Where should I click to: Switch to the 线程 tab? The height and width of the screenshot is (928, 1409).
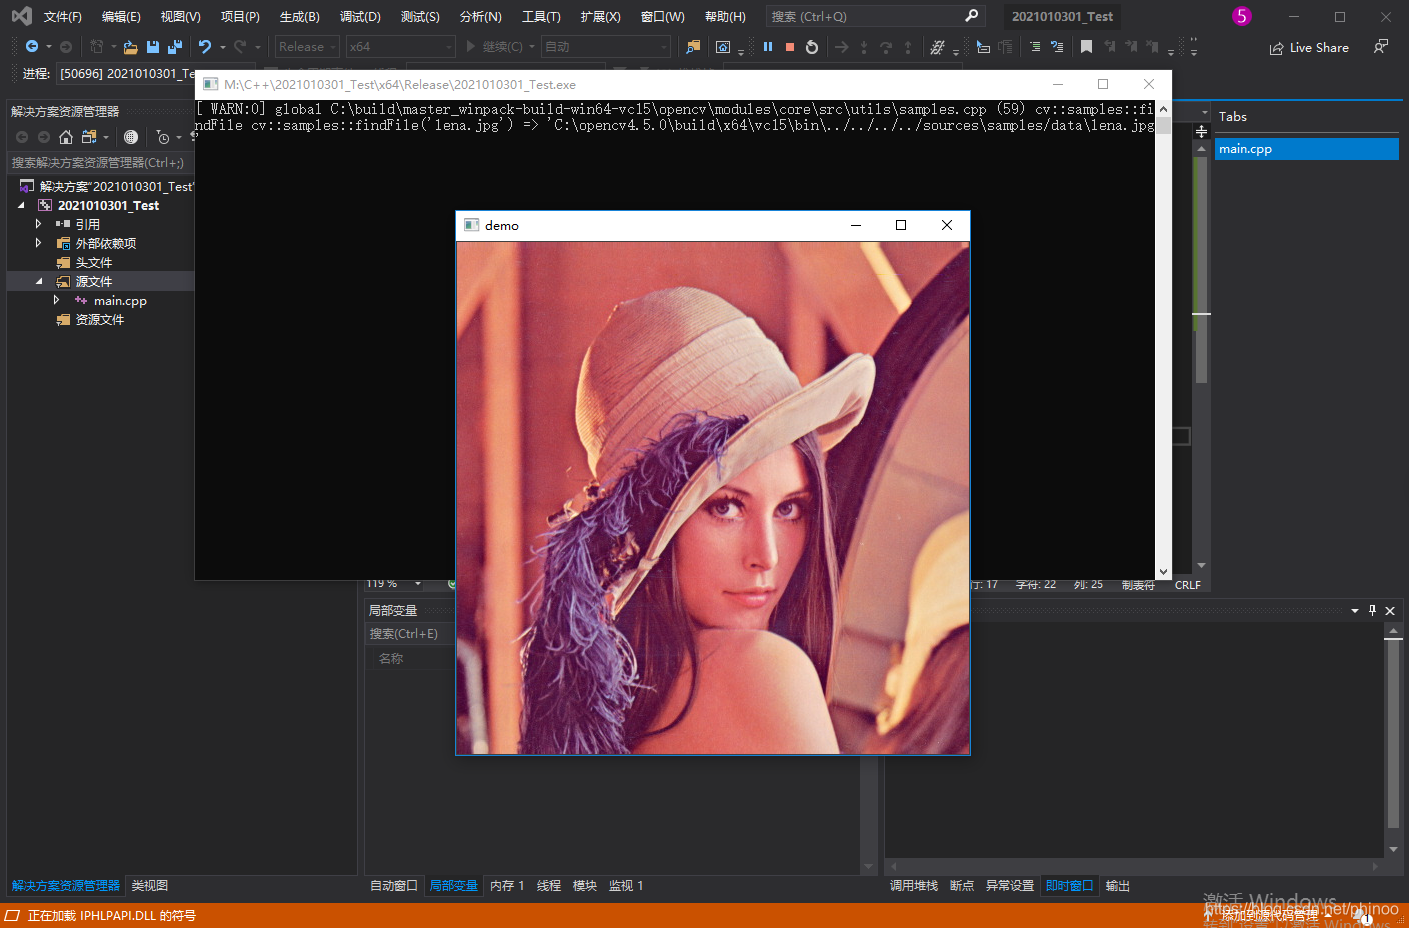[x=549, y=886]
